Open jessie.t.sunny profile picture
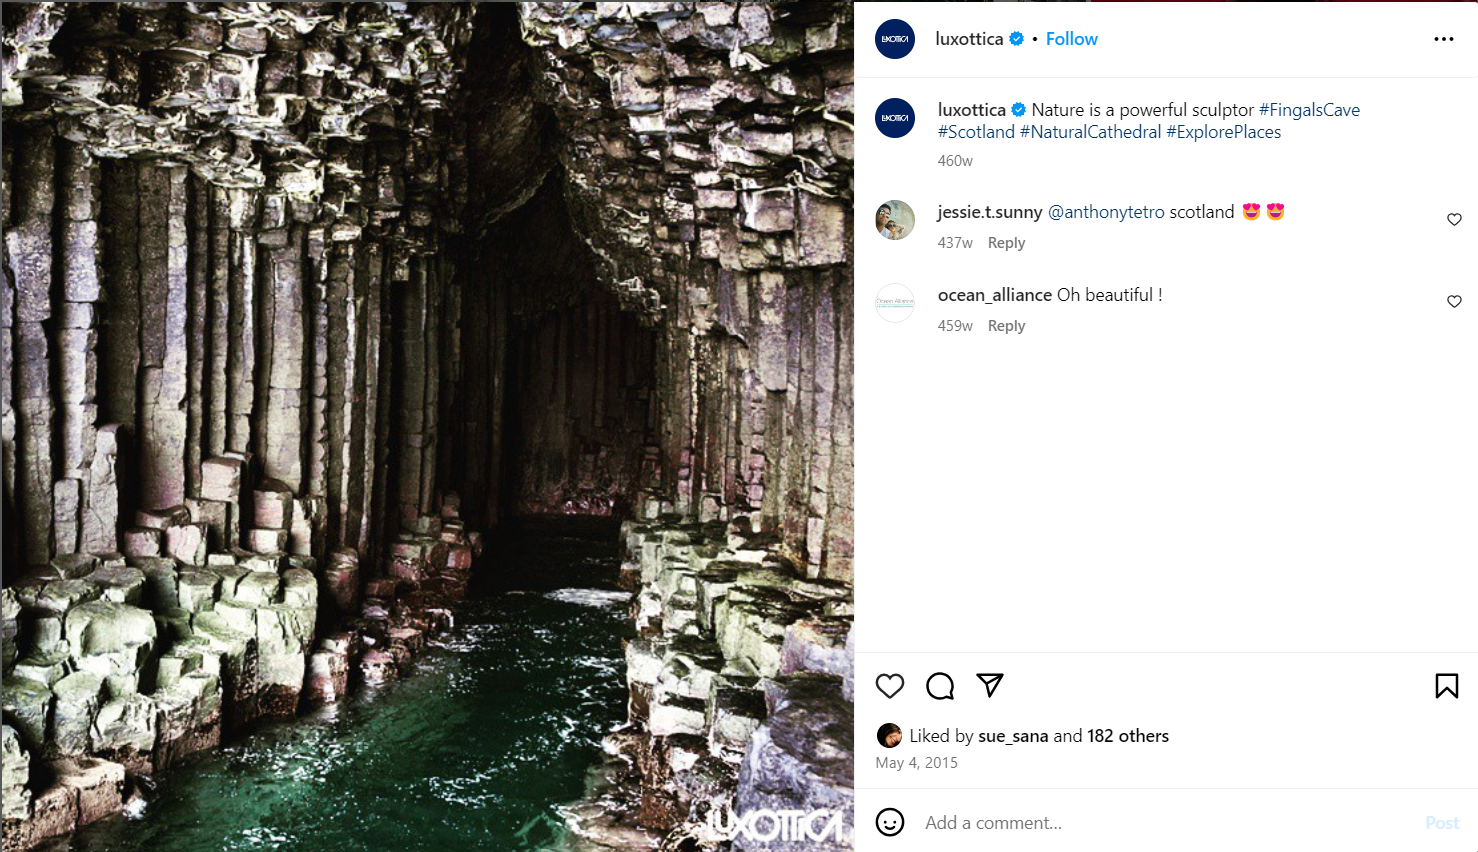Viewport: 1478px width, 852px height. pos(895,220)
